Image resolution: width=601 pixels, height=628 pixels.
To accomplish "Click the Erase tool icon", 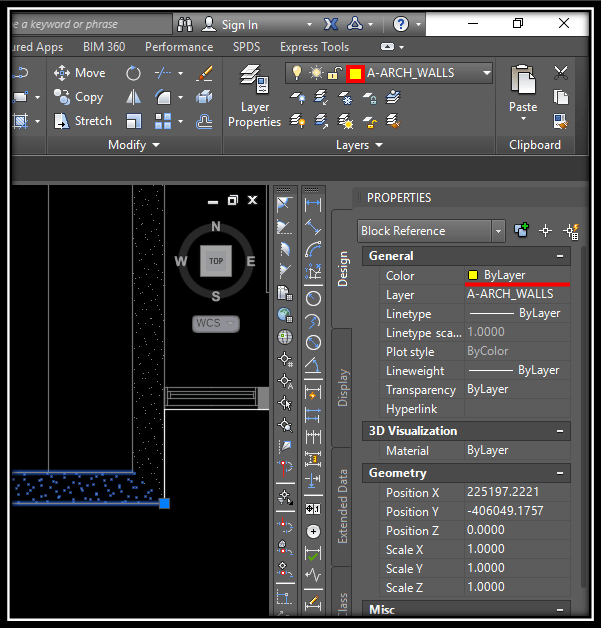I will coord(205,73).
